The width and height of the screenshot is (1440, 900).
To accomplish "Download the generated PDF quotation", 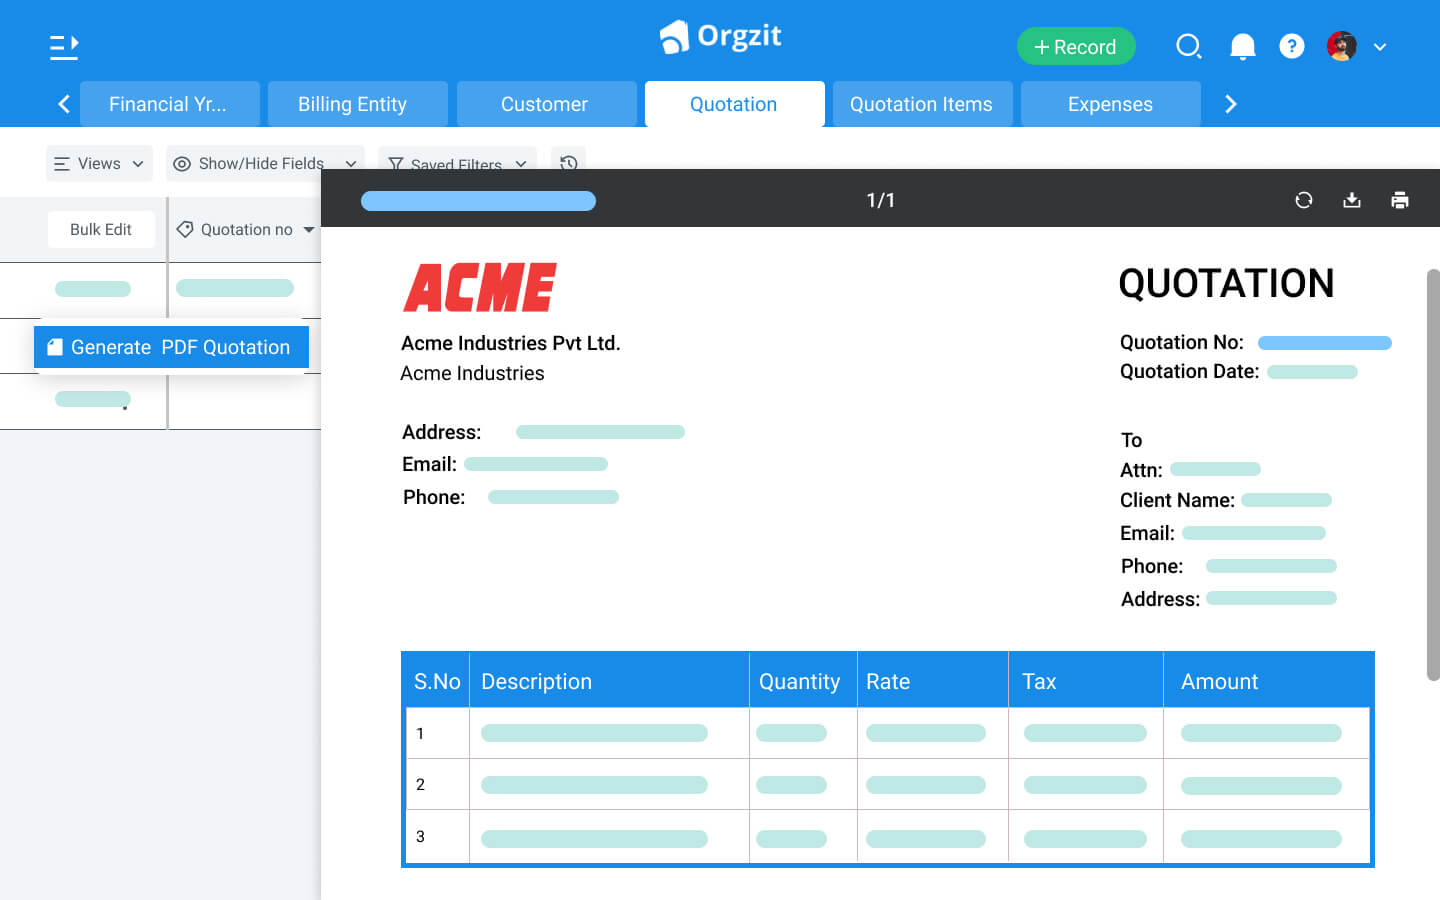I will click(1352, 199).
